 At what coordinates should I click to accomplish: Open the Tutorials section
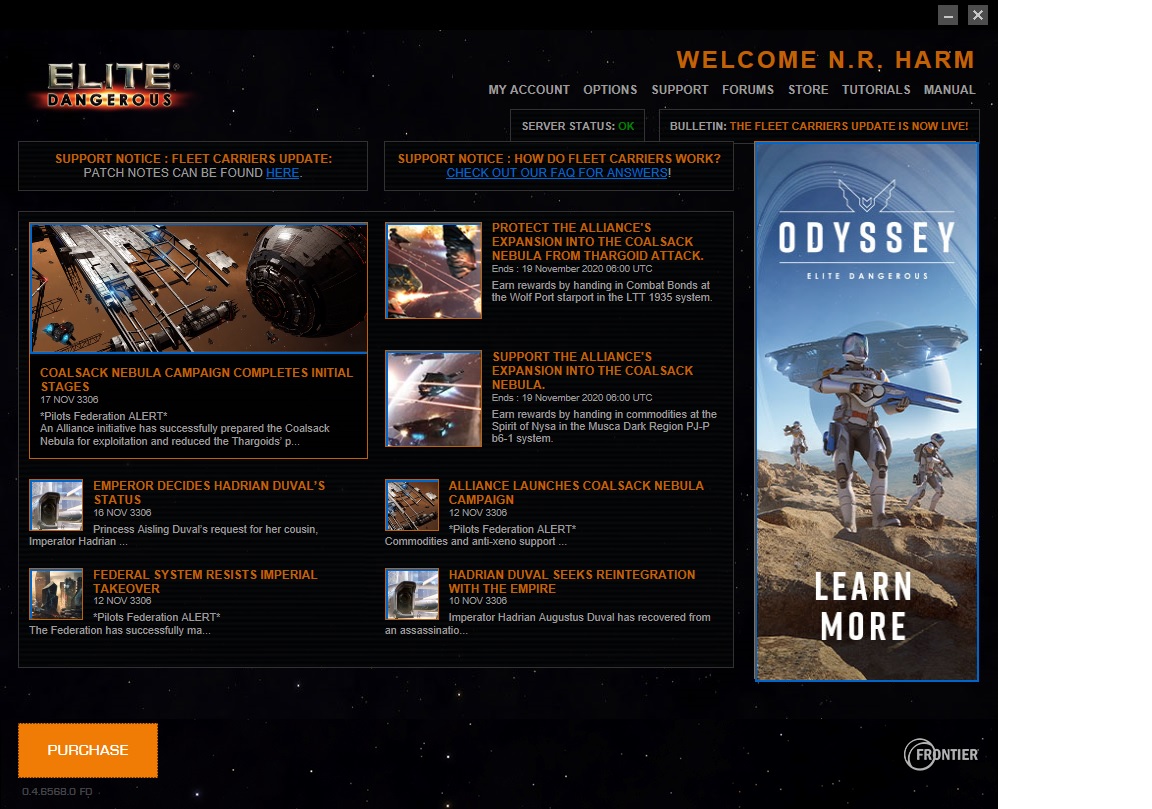pyautogui.click(x=876, y=90)
